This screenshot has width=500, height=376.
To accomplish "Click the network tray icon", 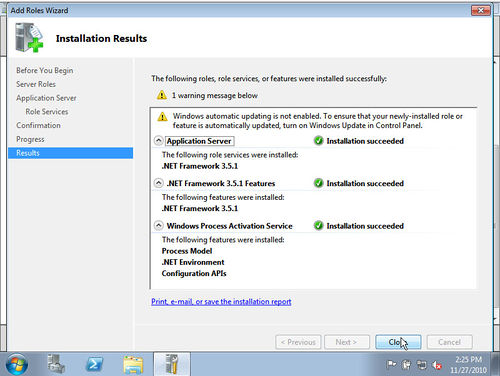I will tap(421, 365).
